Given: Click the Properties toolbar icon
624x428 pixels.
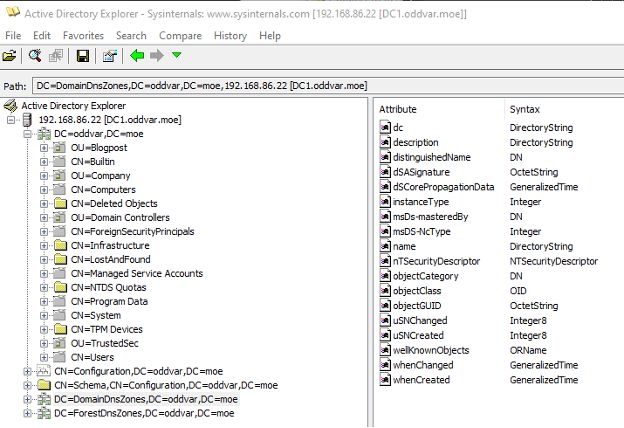Looking at the screenshot, I should click(x=109, y=56).
